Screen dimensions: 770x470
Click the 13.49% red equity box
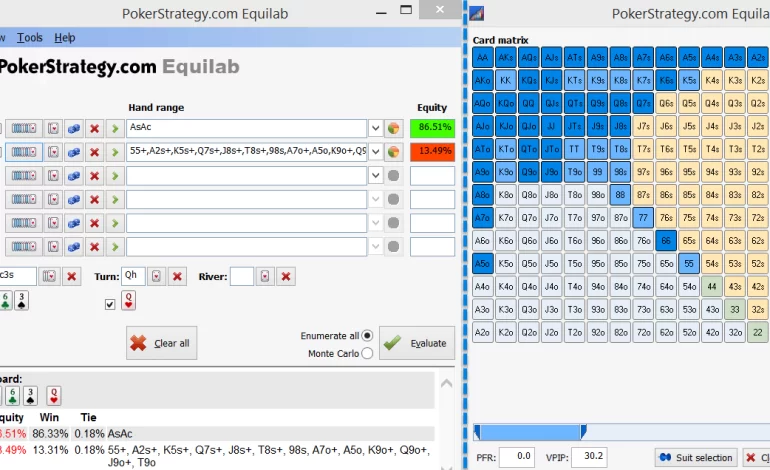coord(432,152)
